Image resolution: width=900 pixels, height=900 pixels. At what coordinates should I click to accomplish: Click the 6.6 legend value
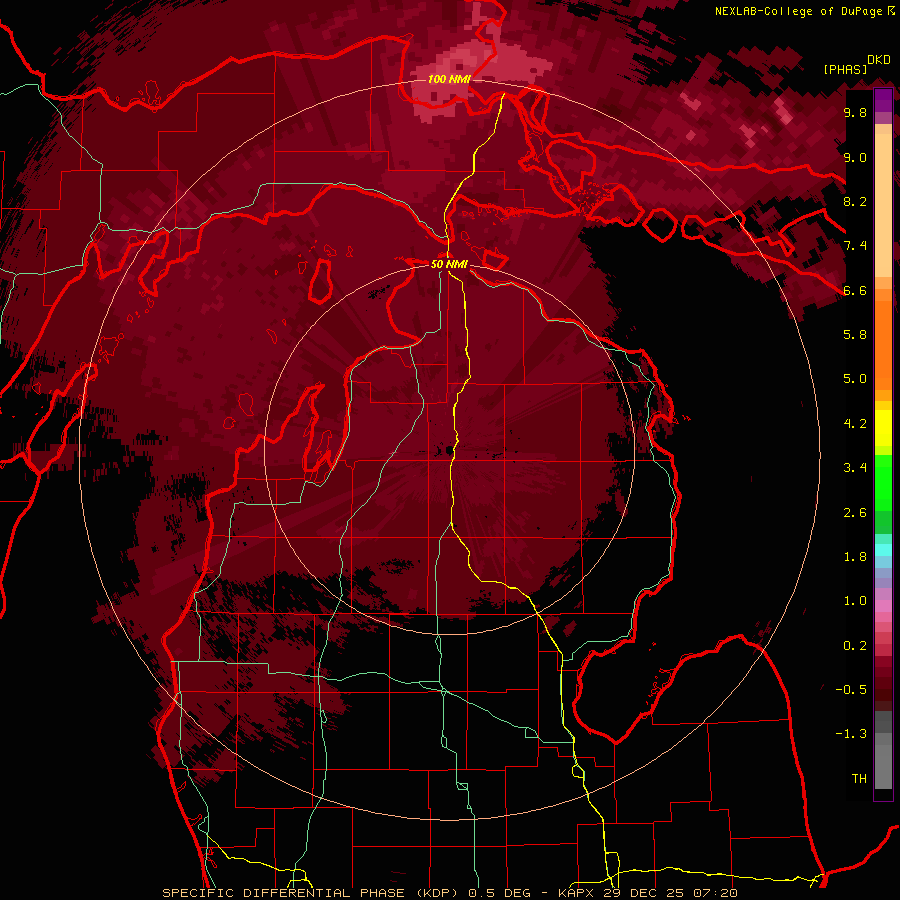click(x=855, y=290)
